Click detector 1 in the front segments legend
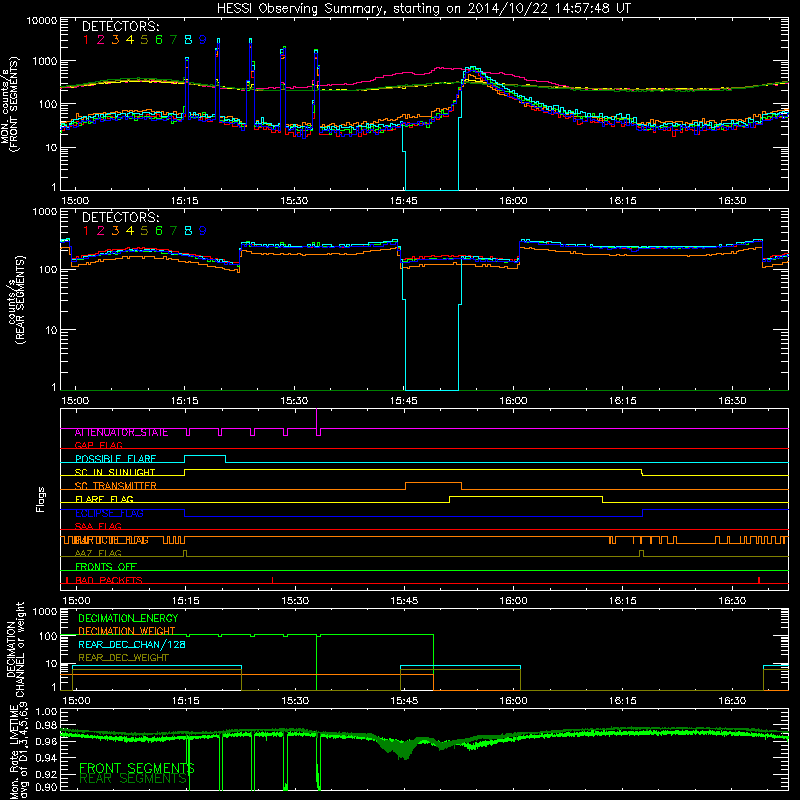The width and height of the screenshot is (800, 800). click(x=86, y=40)
